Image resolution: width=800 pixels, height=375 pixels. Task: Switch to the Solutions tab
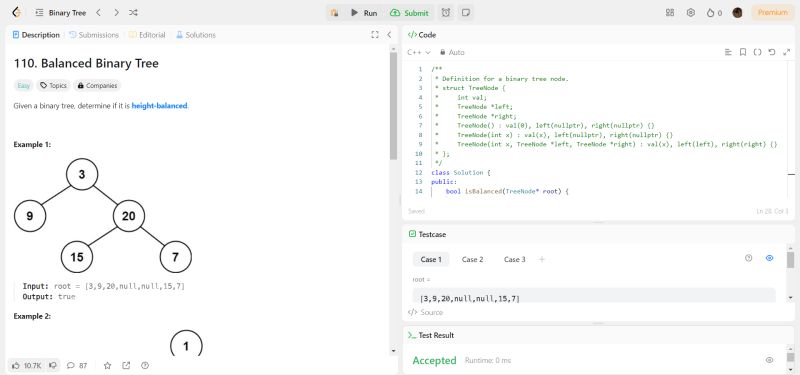[x=196, y=35]
